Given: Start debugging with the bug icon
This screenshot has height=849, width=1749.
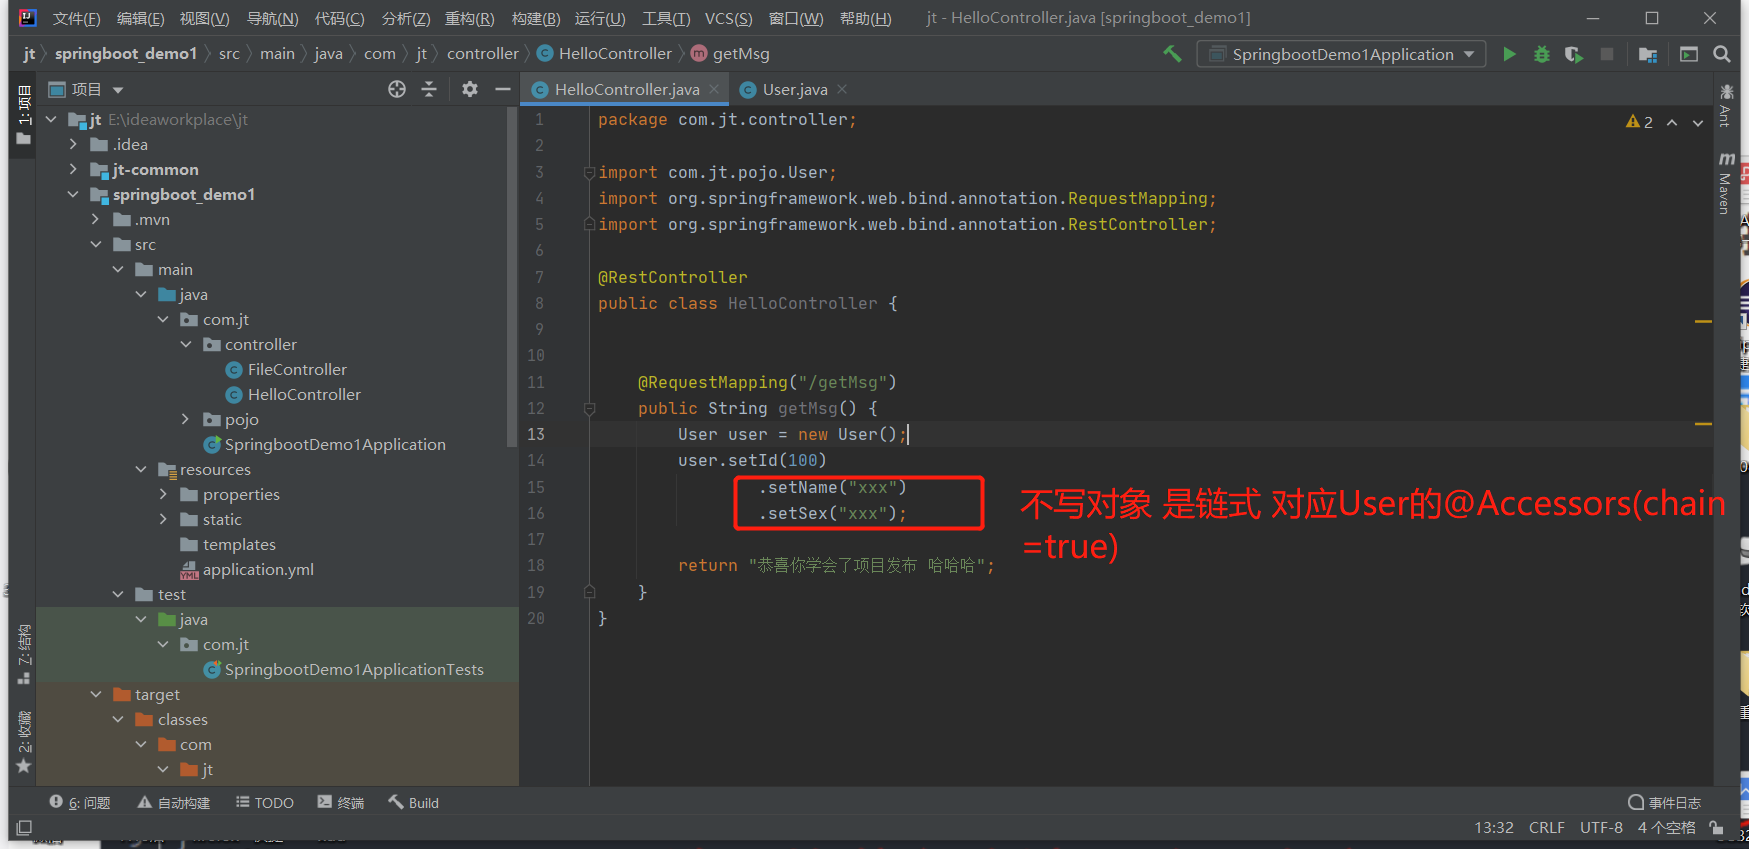Looking at the screenshot, I should point(1542,54).
